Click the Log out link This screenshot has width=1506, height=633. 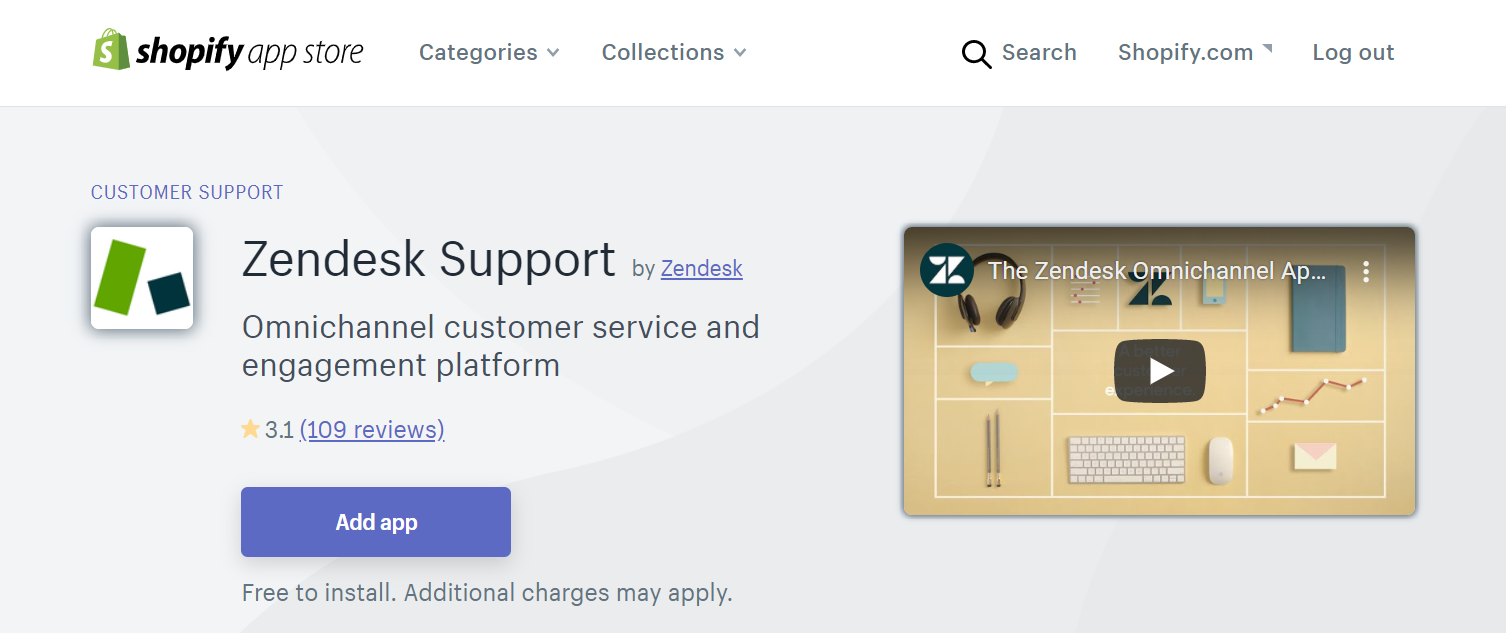pos(1353,53)
